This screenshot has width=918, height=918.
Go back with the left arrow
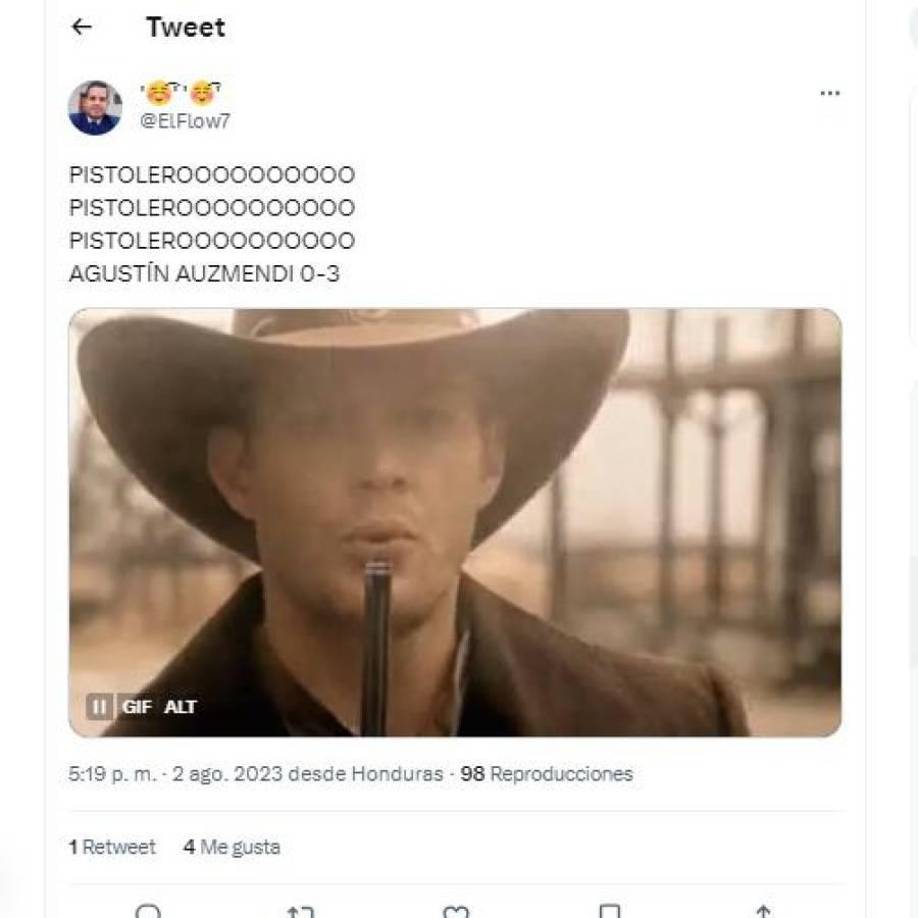pyautogui.click(x=82, y=28)
